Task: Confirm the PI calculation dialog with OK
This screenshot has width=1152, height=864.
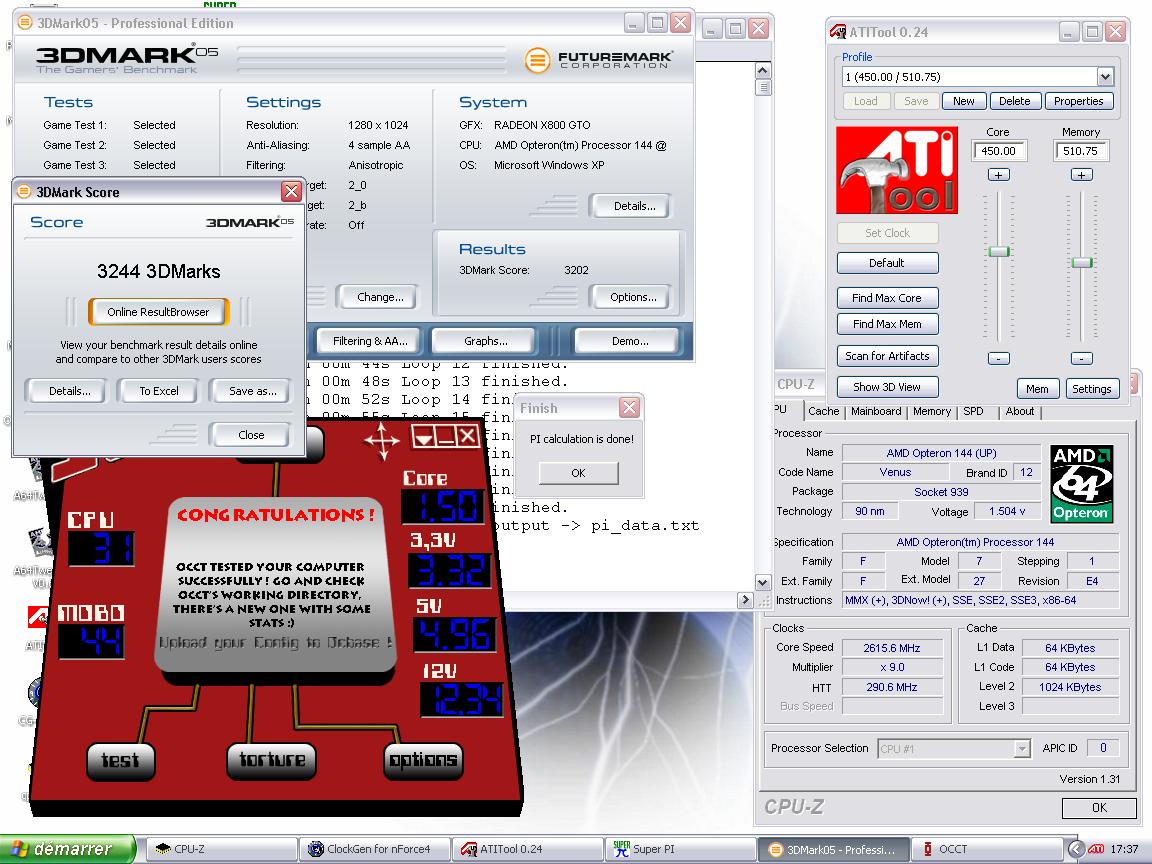Action: [x=578, y=473]
